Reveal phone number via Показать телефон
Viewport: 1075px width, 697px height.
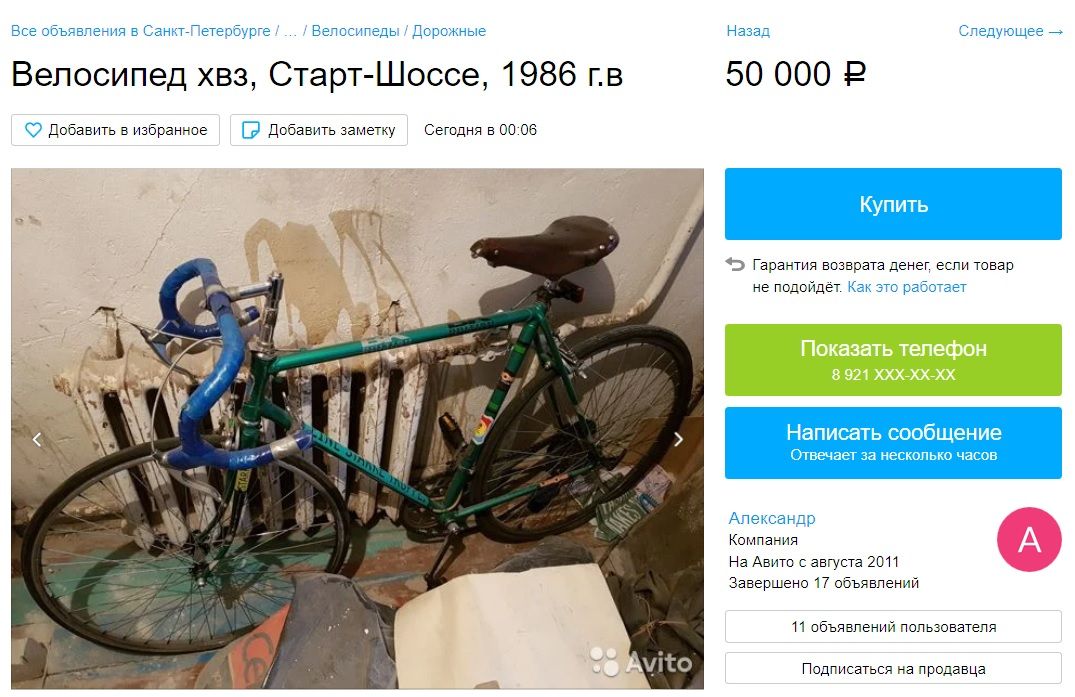point(893,360)
